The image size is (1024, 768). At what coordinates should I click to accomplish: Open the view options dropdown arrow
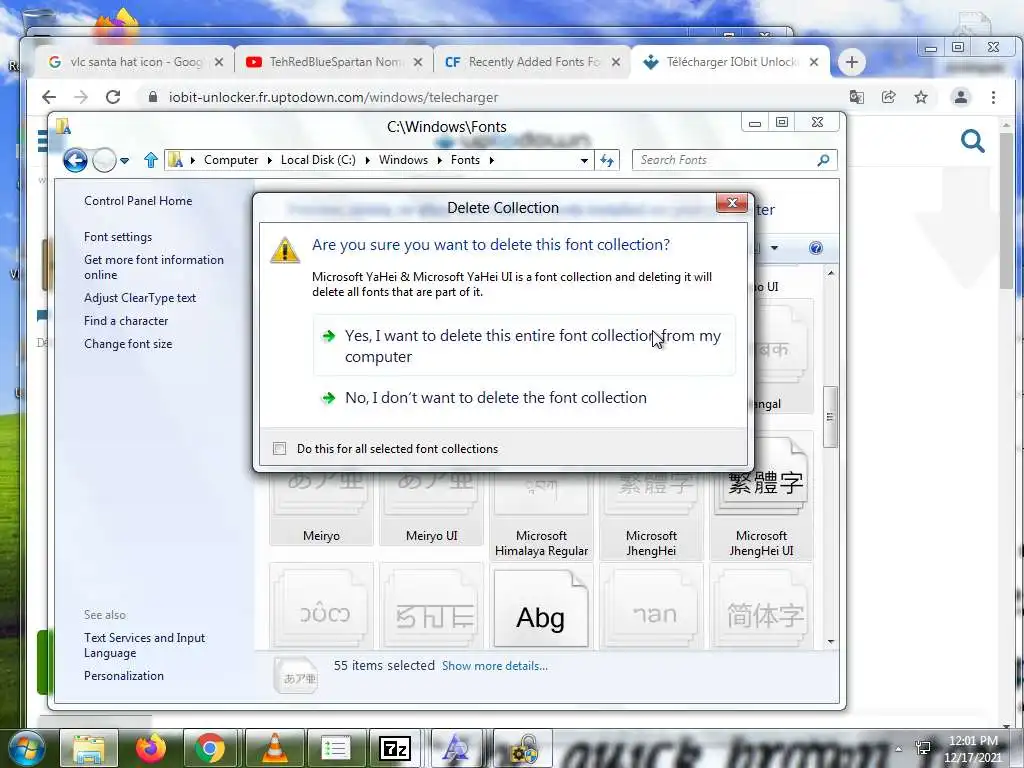[x=774, y=248]
